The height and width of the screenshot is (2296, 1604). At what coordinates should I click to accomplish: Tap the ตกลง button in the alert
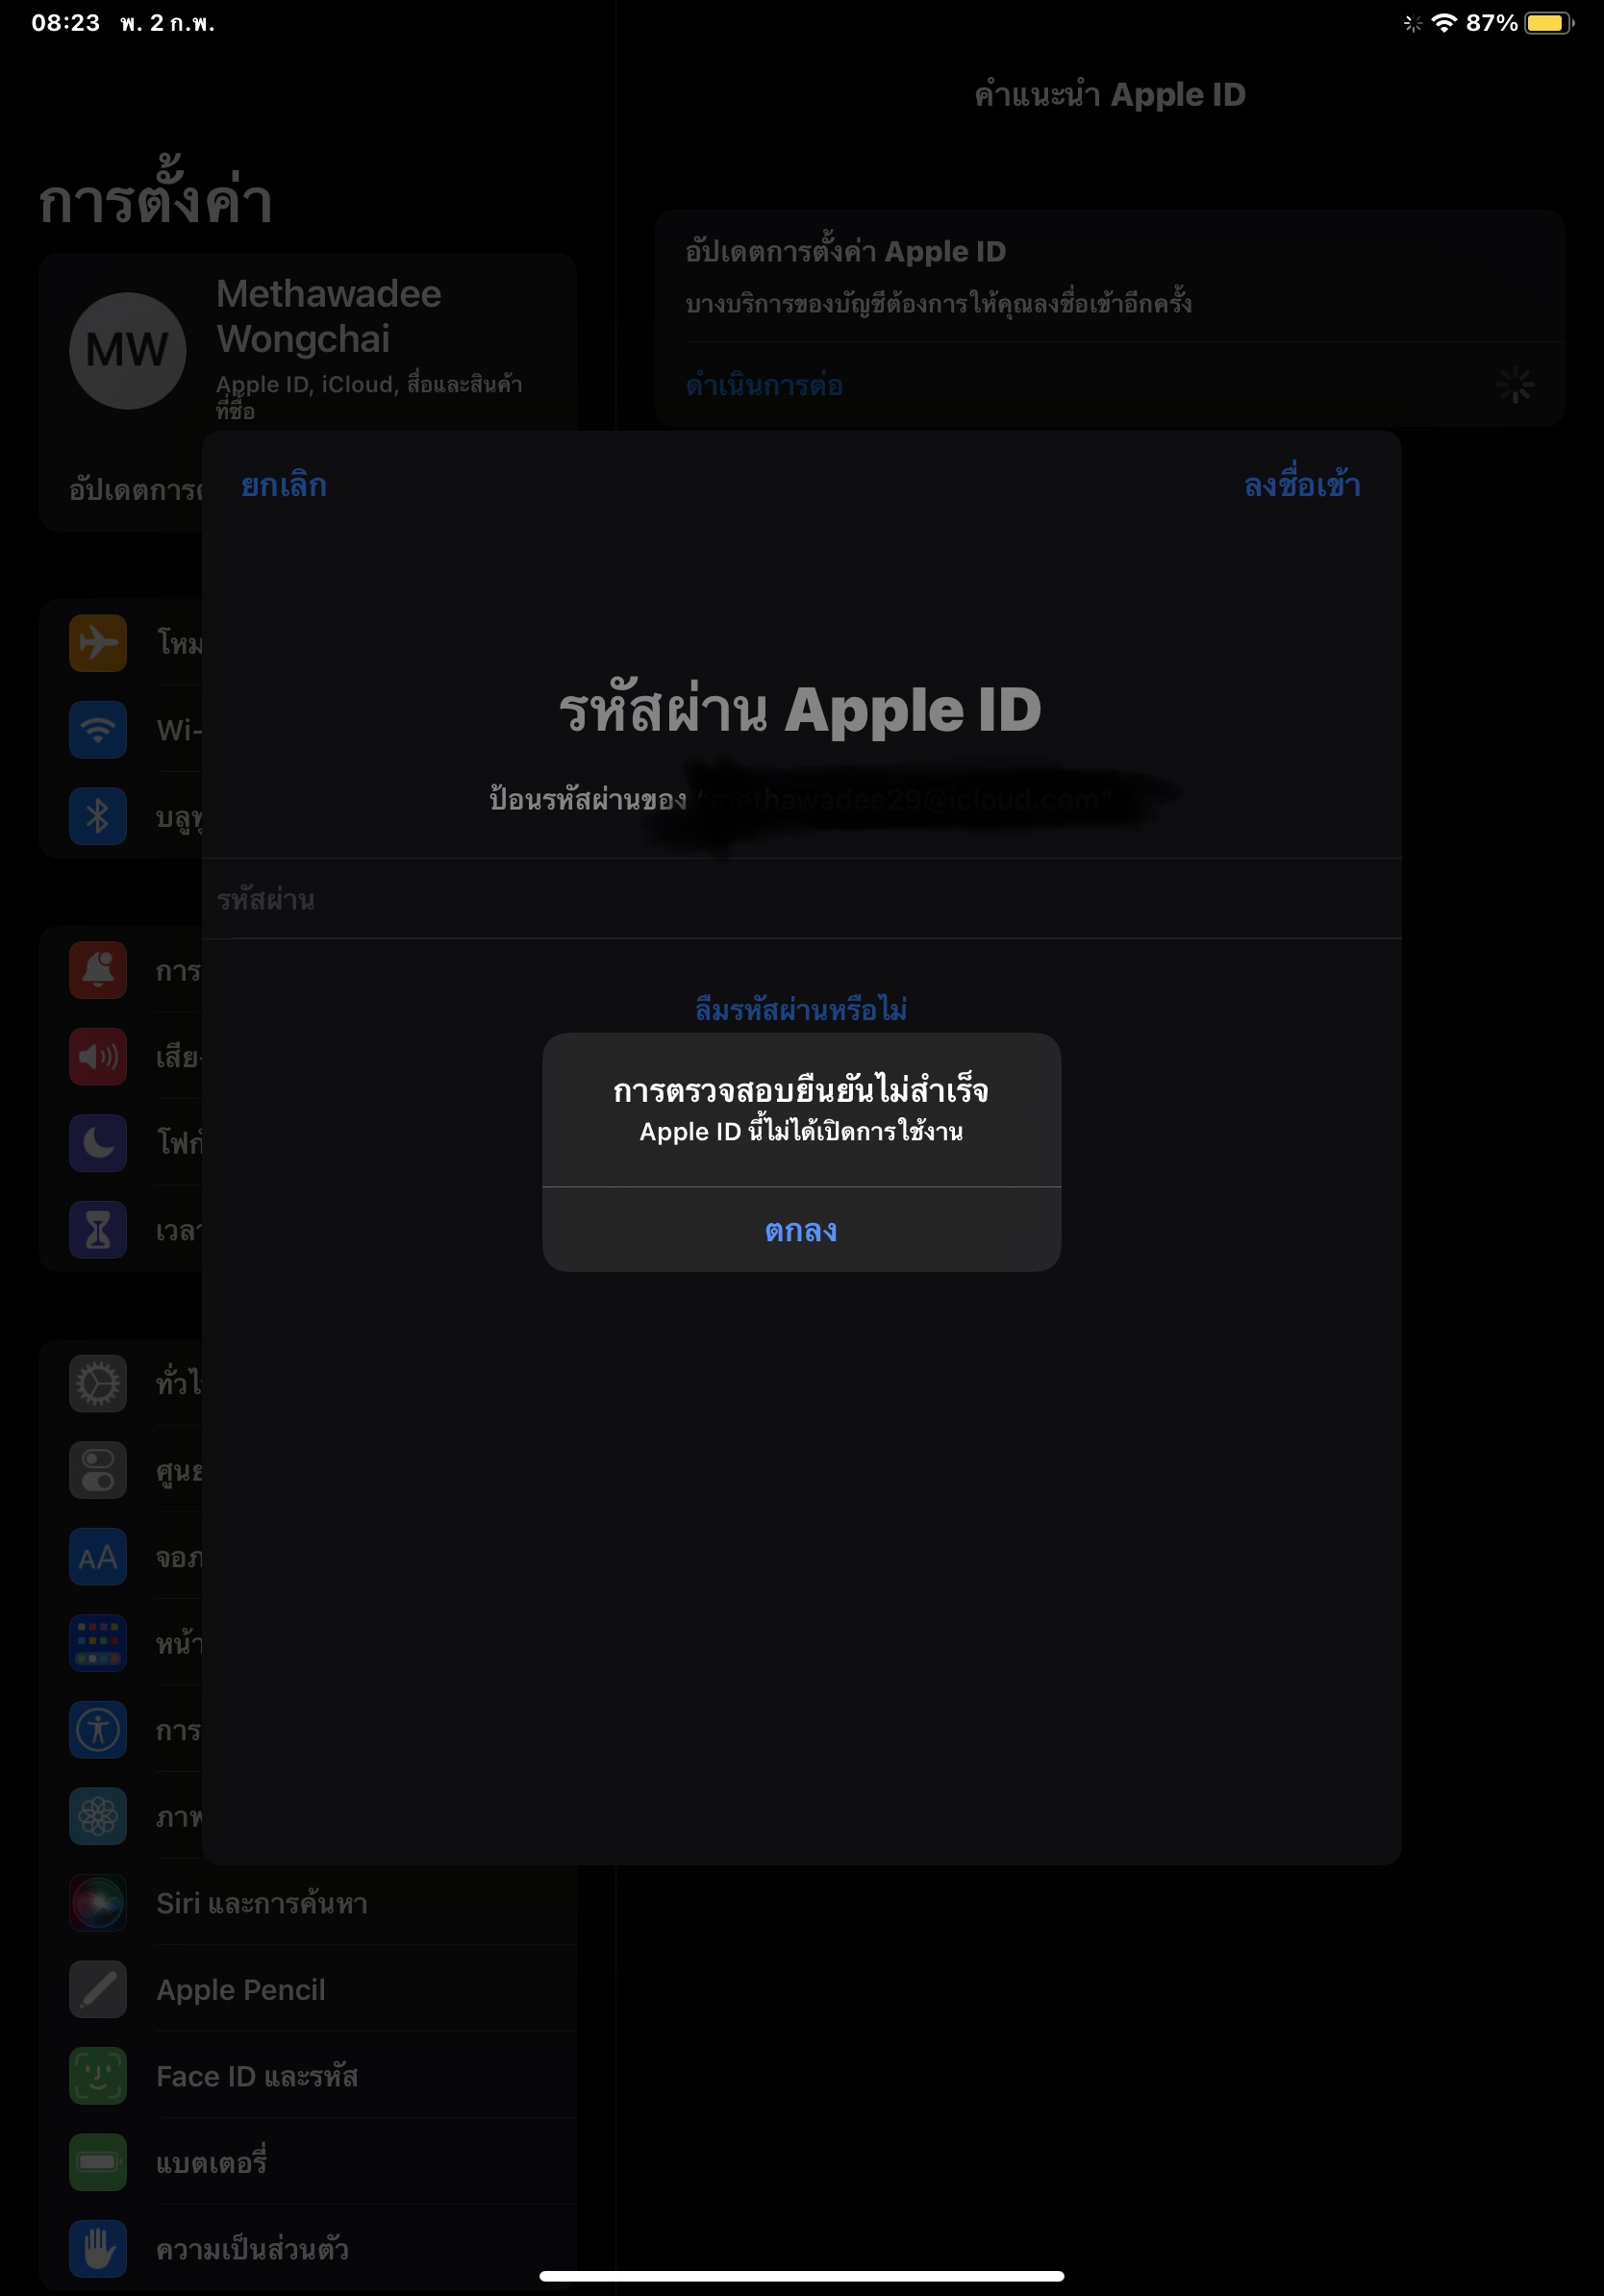click(x=801, y=1229)
